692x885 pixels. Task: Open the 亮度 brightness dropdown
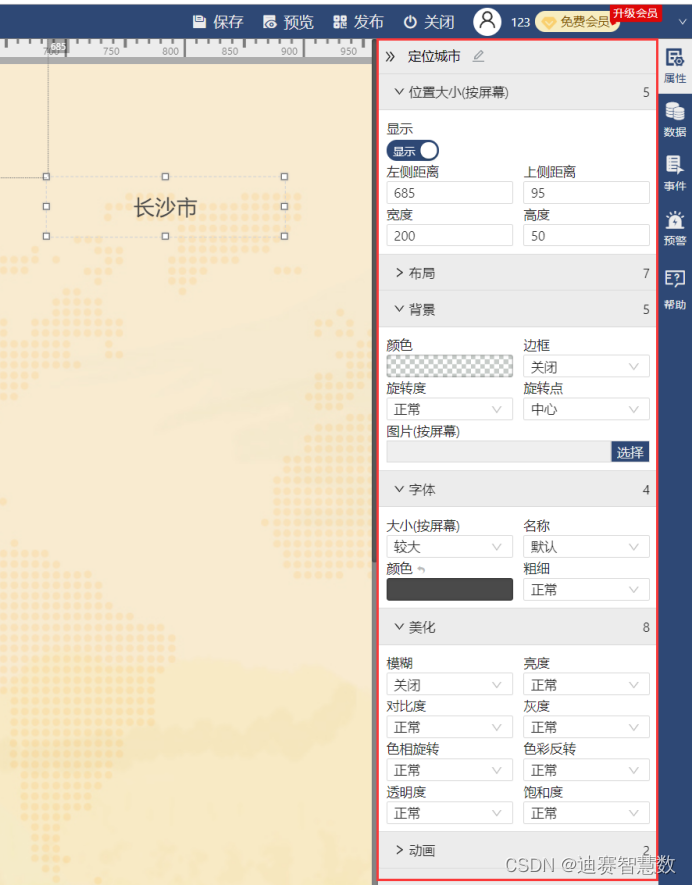pyautogui.click(x=586, y=685)
